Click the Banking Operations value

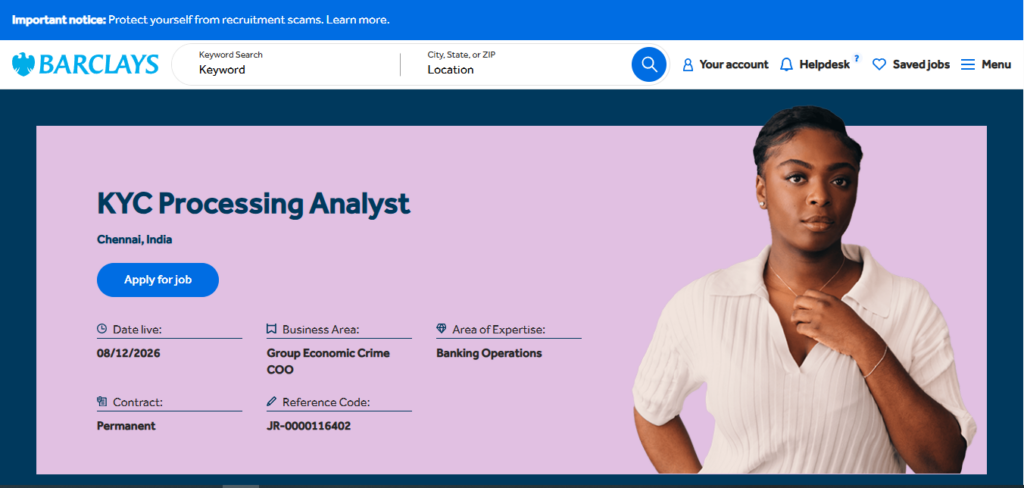pyautogui.click(x=489, y=353)
